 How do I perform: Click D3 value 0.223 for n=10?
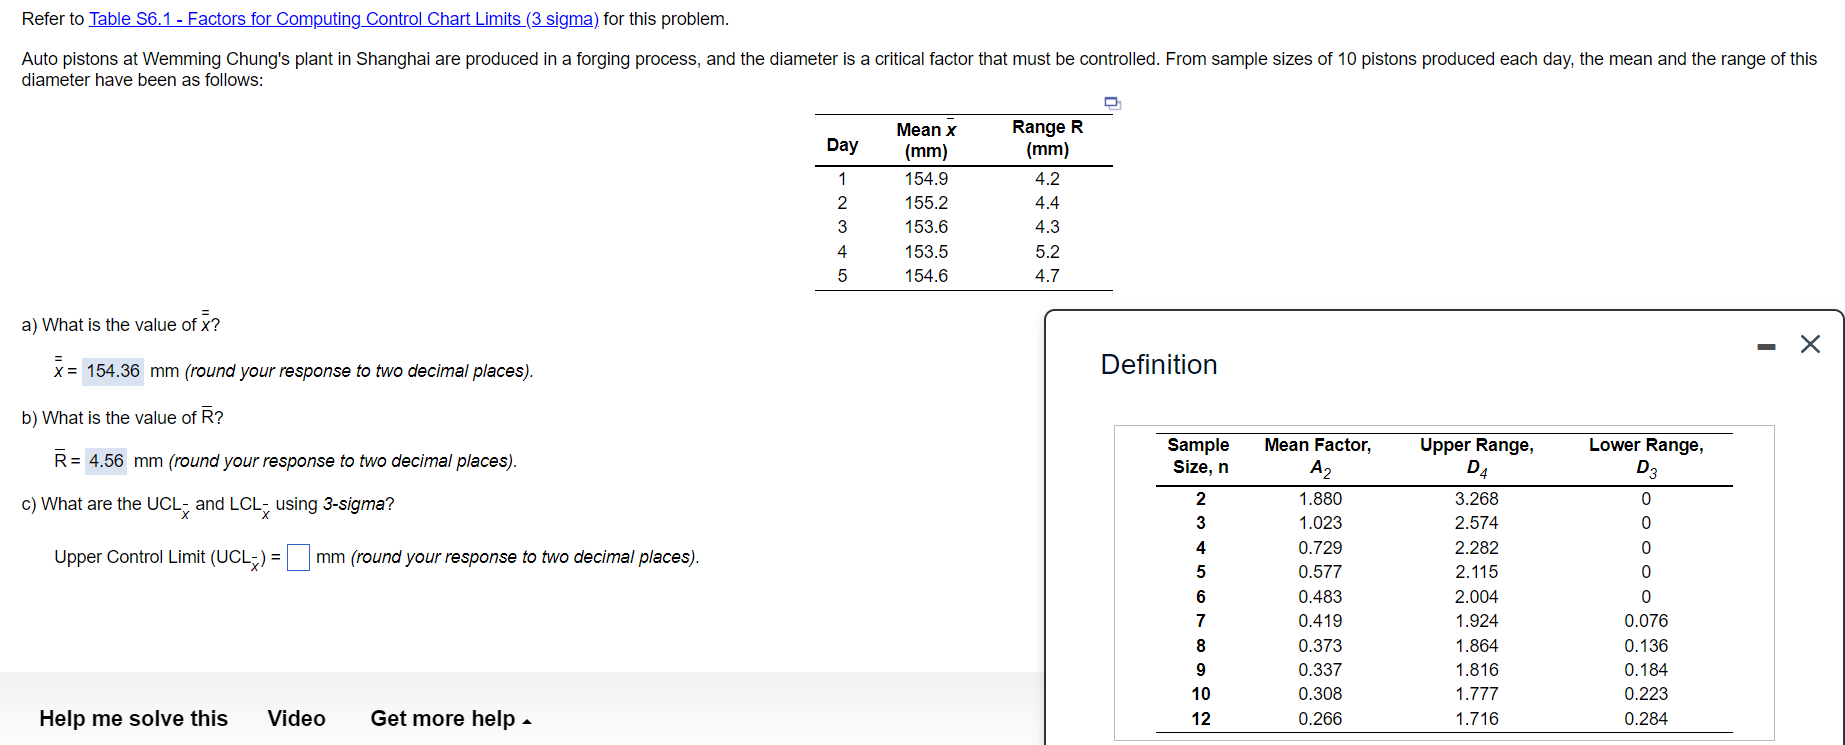1646,694
